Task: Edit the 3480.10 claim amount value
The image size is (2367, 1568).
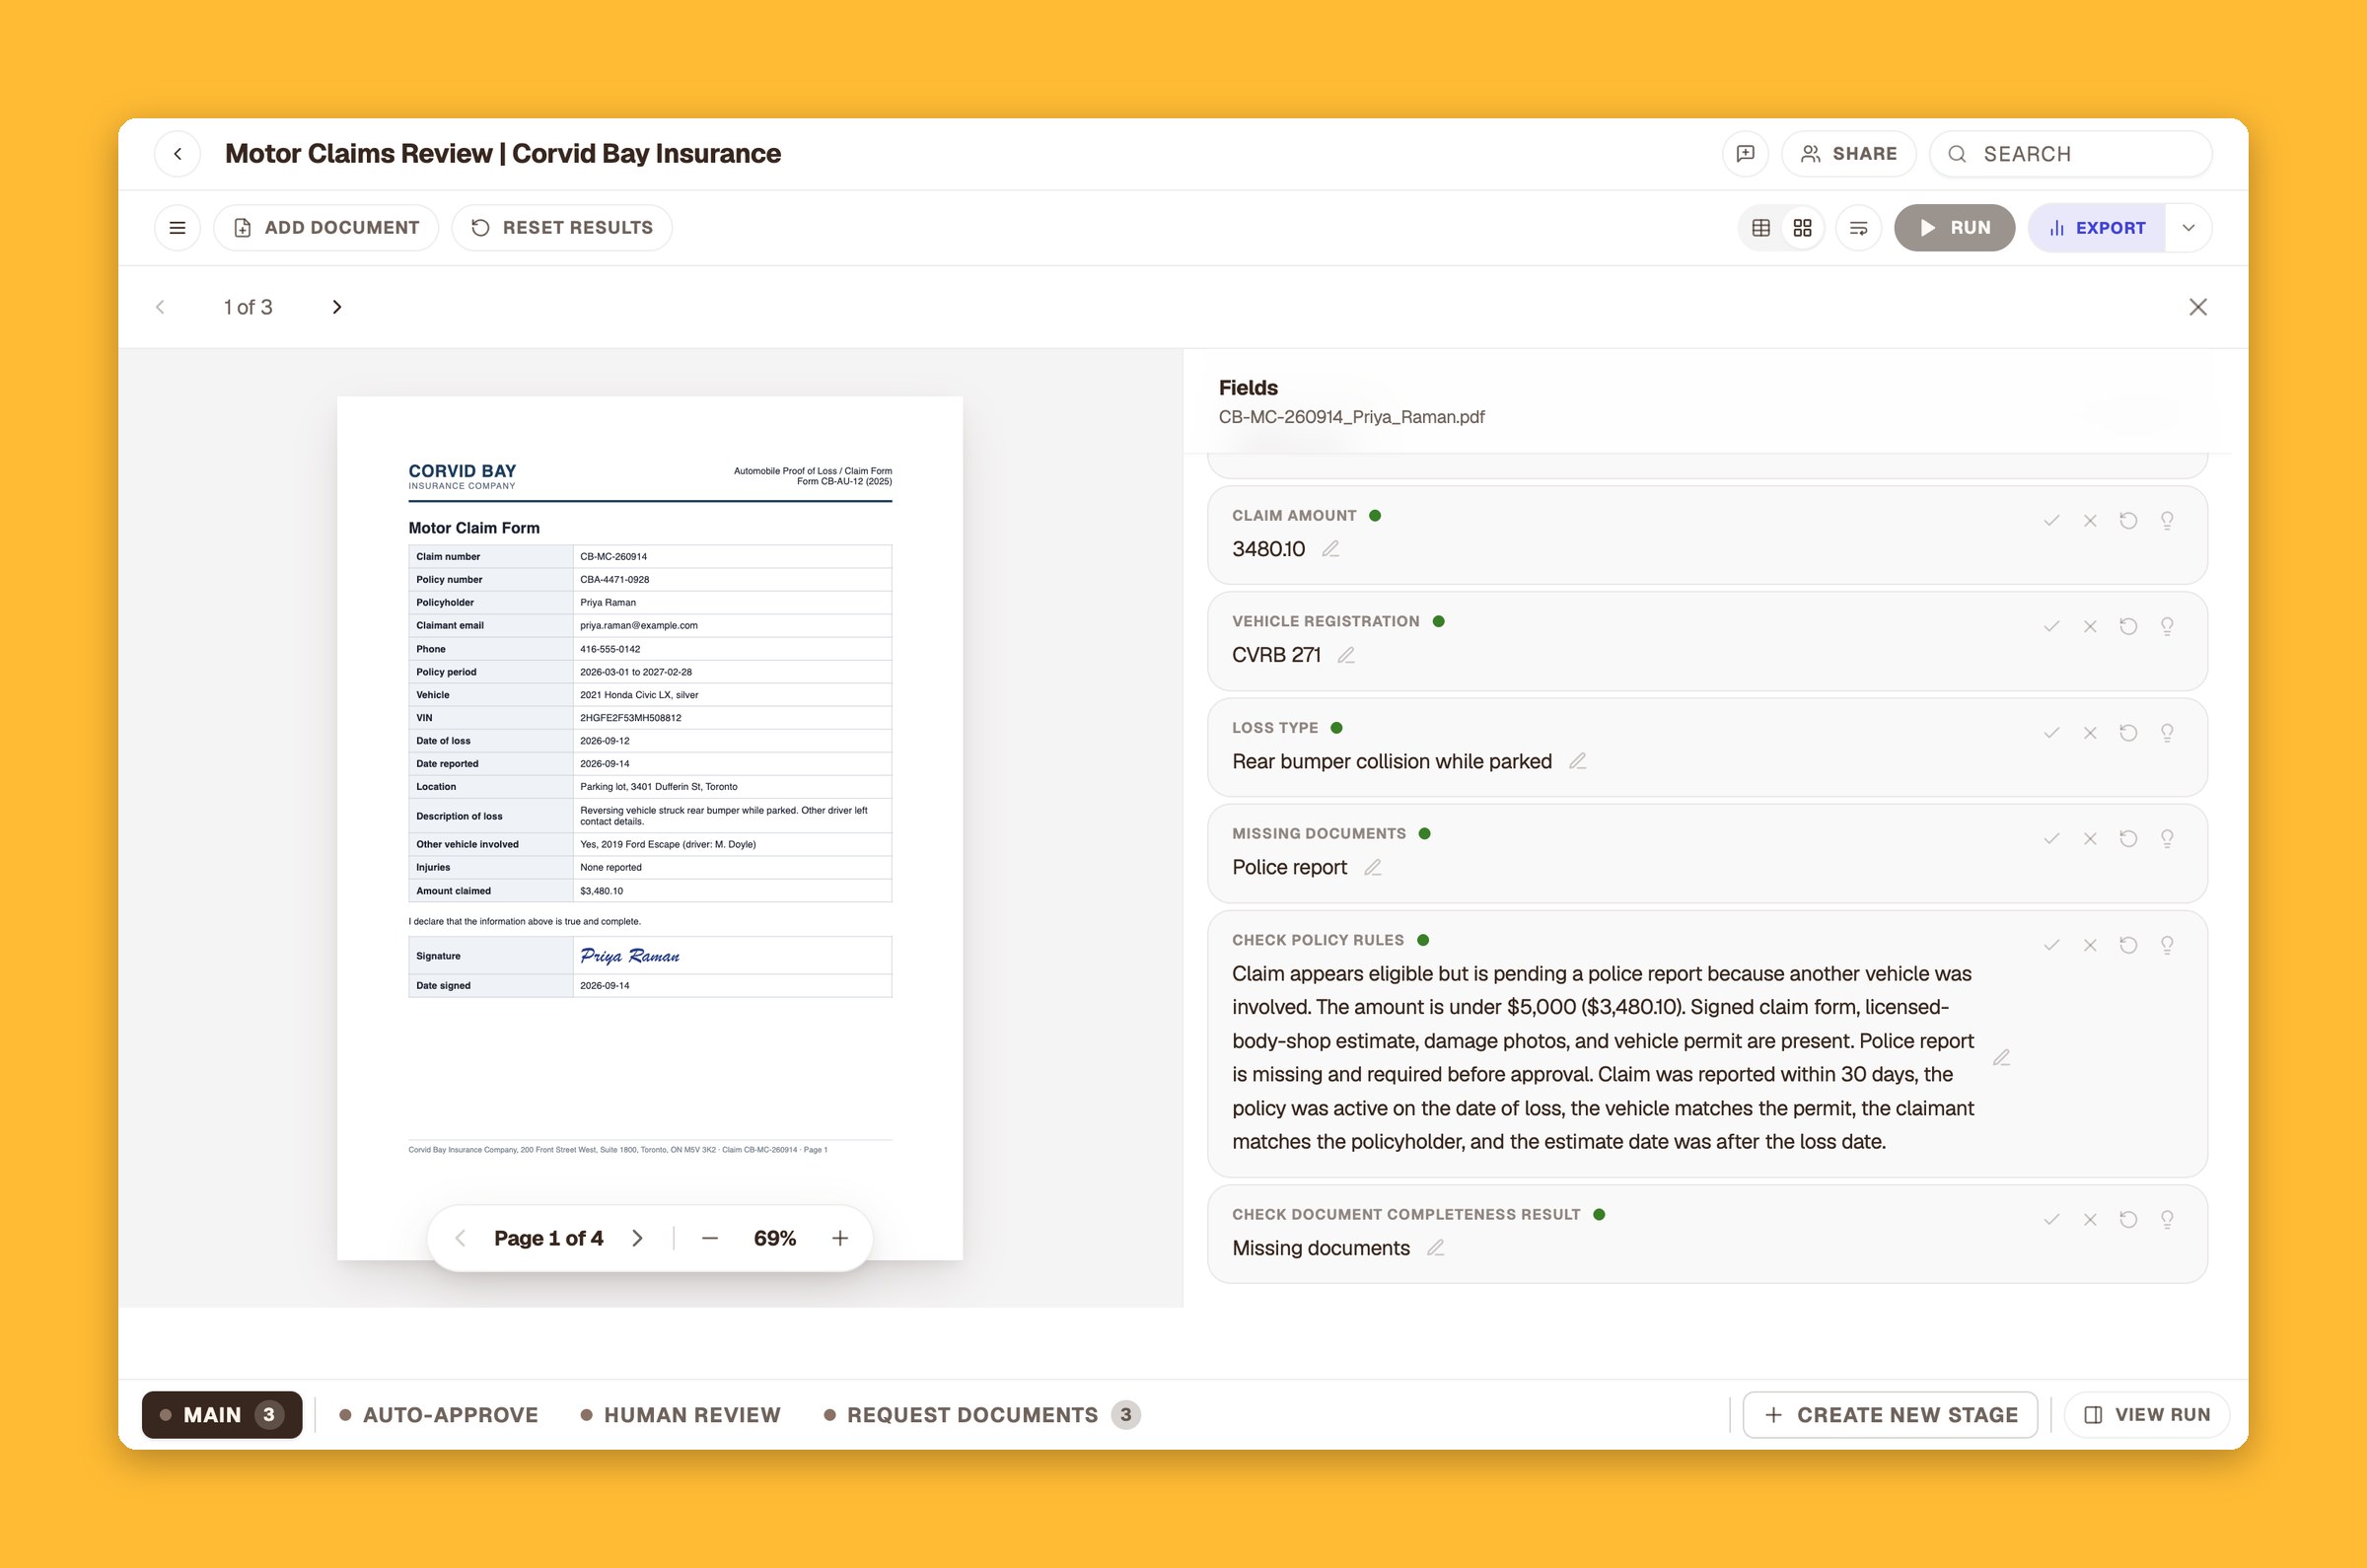Action: (1330, 549)
